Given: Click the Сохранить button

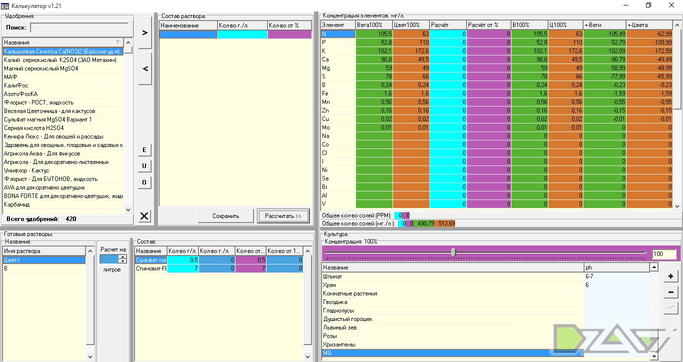Looking at the screenshot, I should pos(226,216).
